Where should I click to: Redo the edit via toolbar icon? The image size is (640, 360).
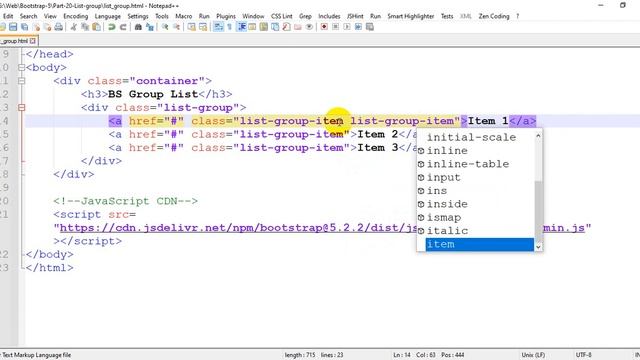(123, 27)
